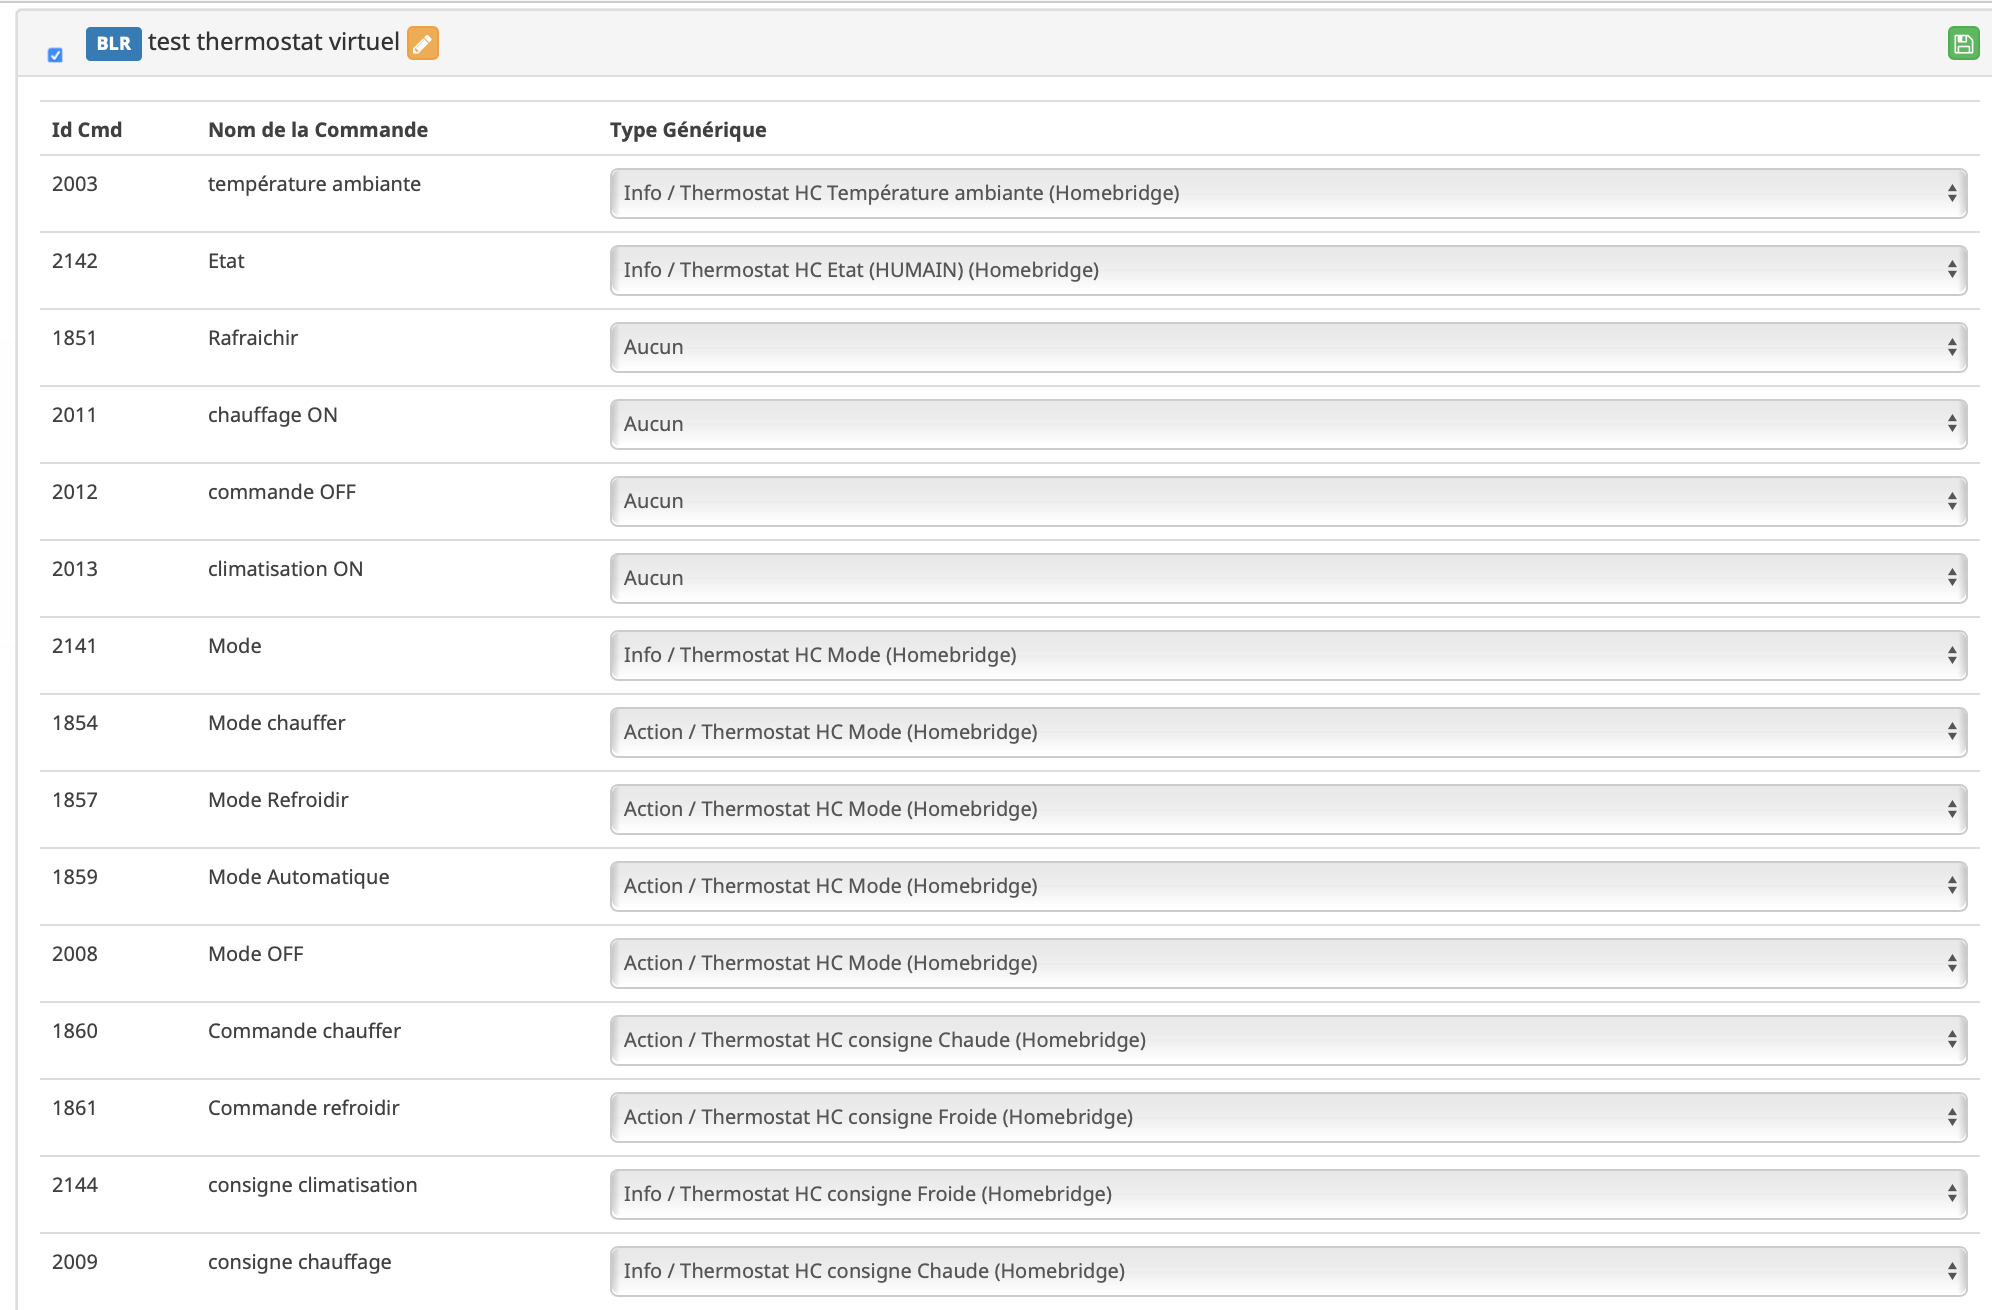The image size is (1992, 1310).
Task: Open generic type dropdown for Mode OFF
Action: [1288, 963]
